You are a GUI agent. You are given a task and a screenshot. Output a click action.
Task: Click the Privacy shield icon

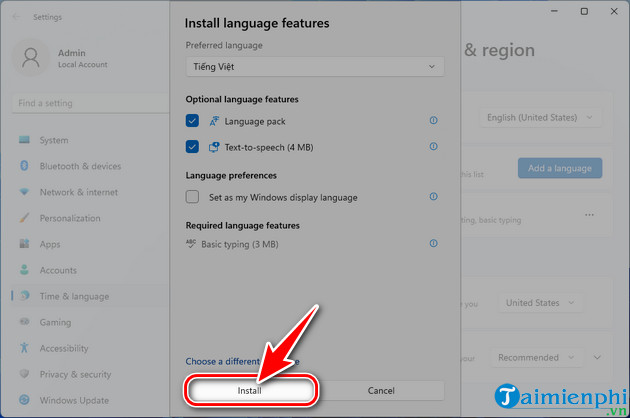click(x=24, y=374)
